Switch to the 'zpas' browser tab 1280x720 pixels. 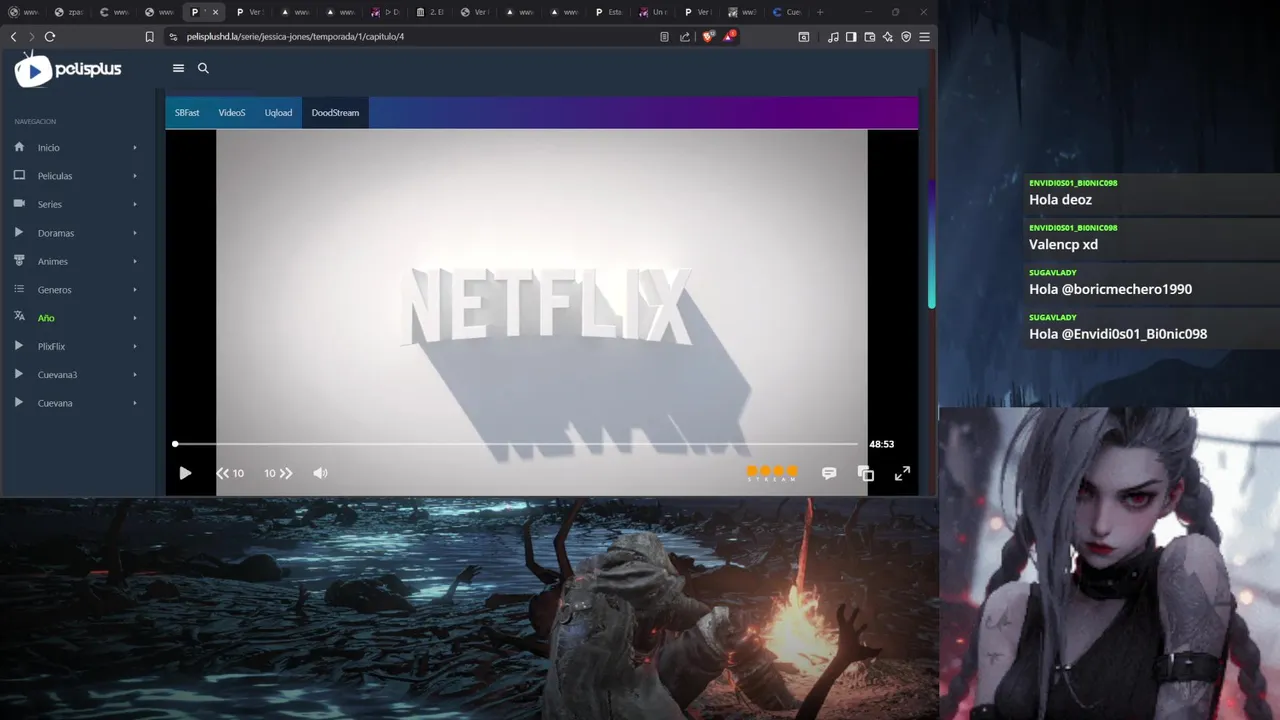tap(68, 12)
